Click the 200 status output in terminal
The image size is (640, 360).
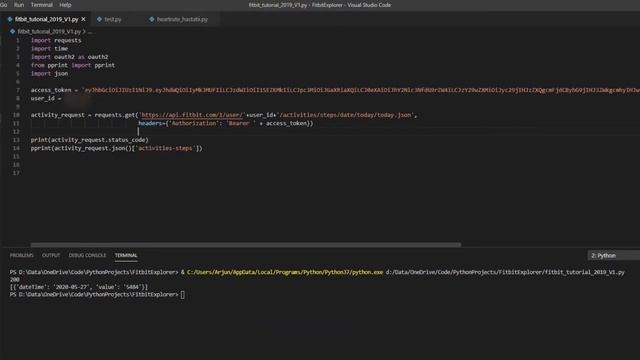pyautogui.click(x=15, y=280)
